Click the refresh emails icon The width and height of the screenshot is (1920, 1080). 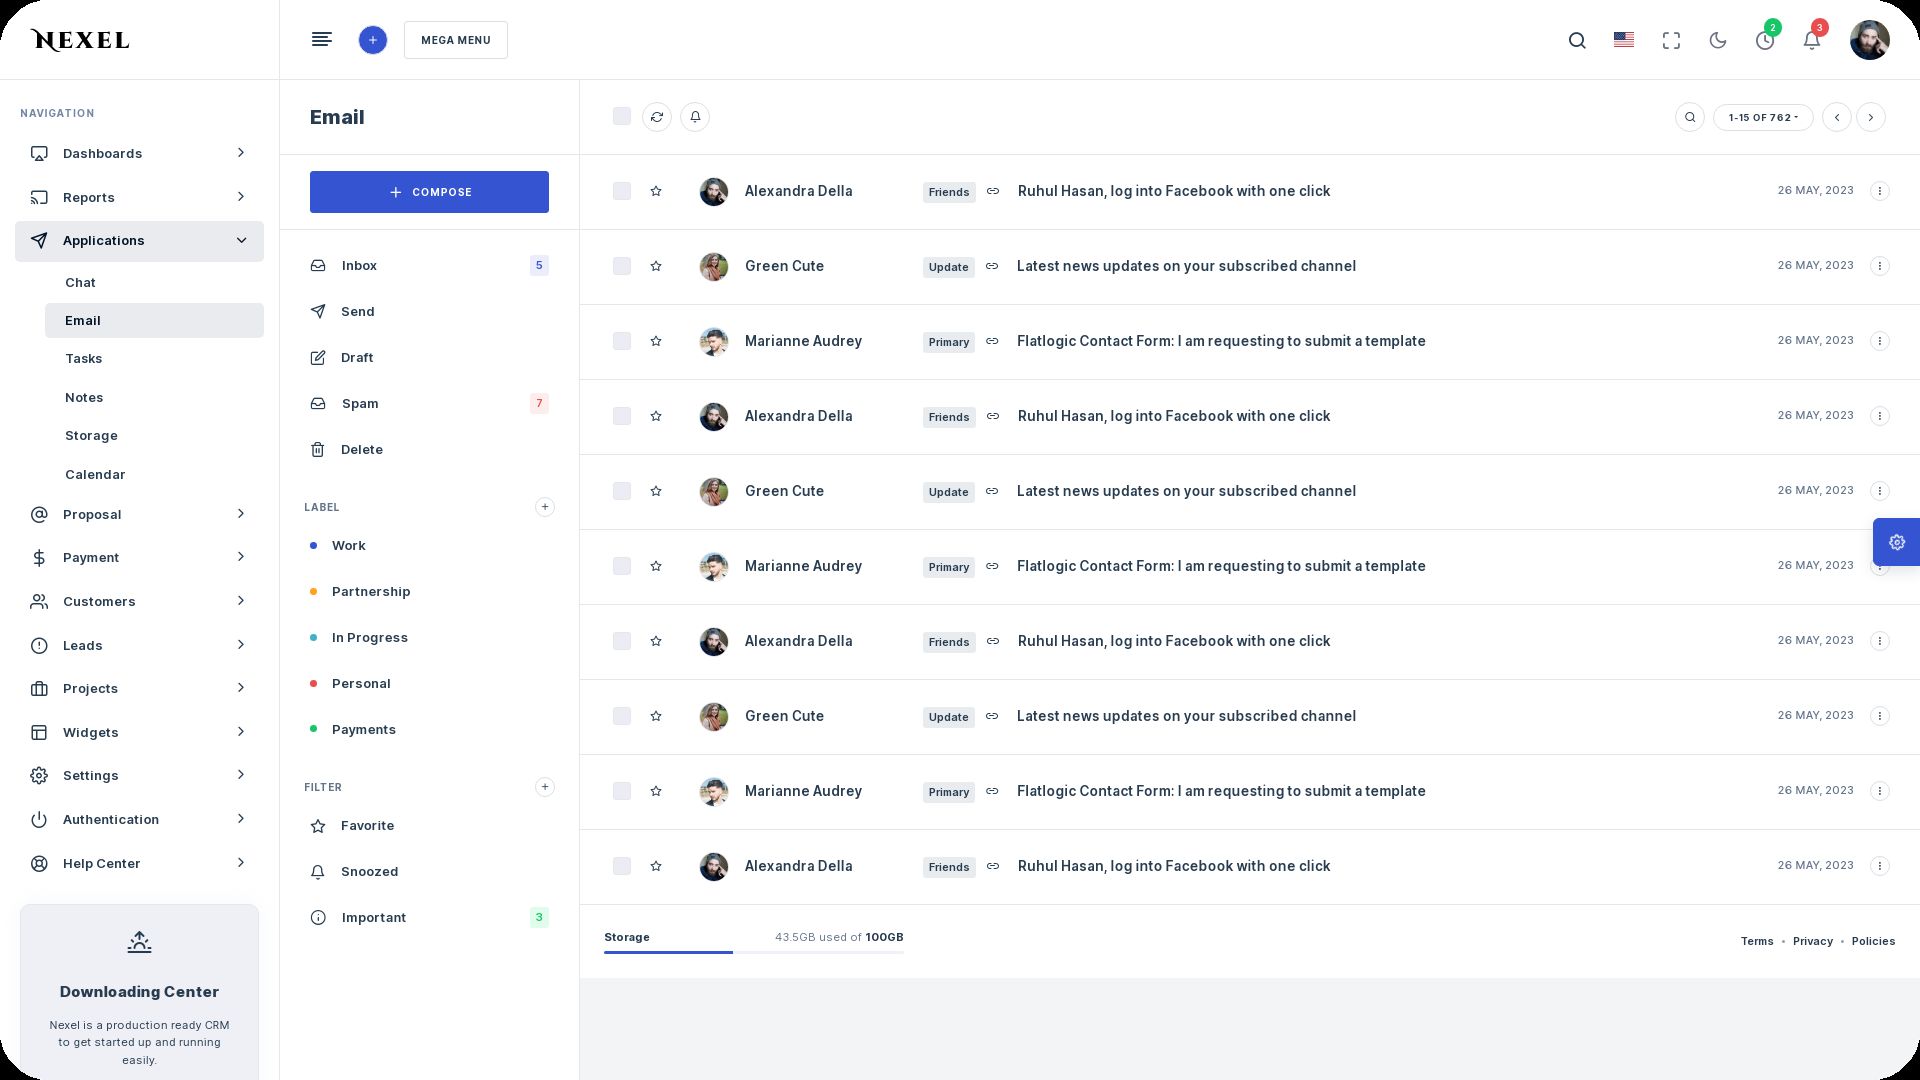click(657, 117)
